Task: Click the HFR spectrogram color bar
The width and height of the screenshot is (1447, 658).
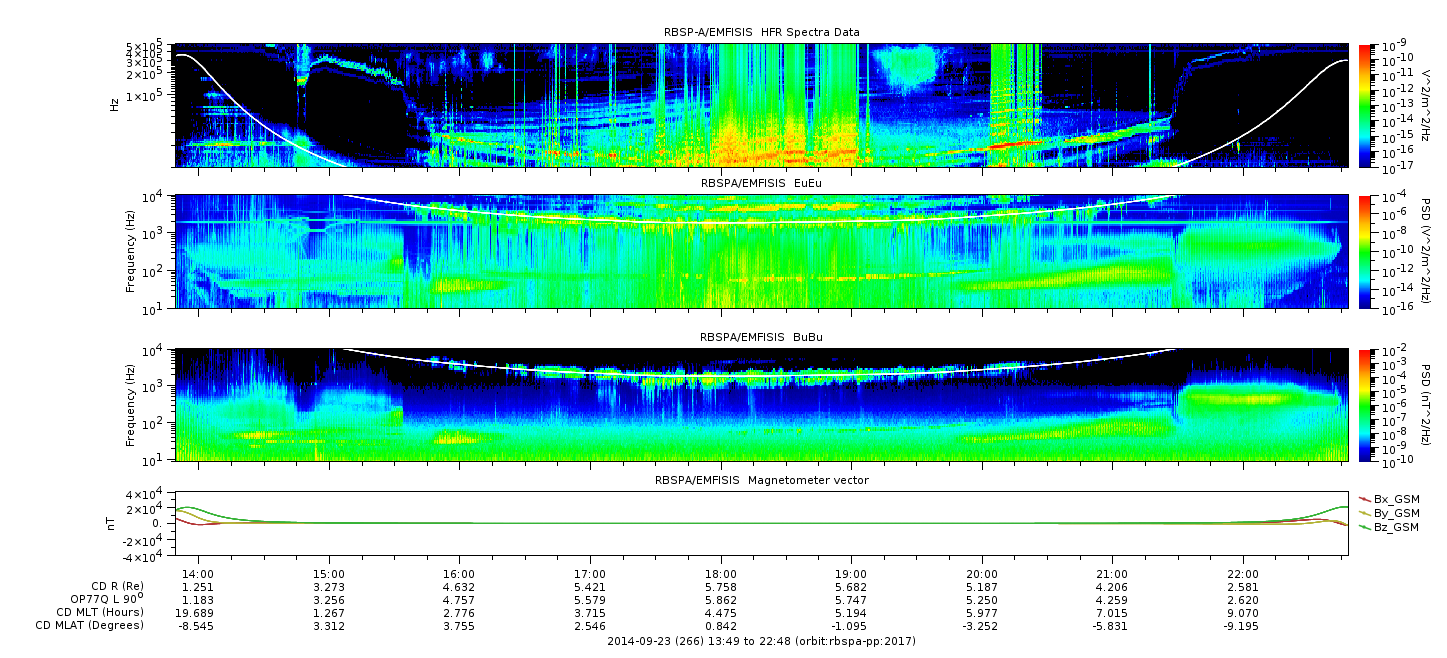Action: 1366,105
